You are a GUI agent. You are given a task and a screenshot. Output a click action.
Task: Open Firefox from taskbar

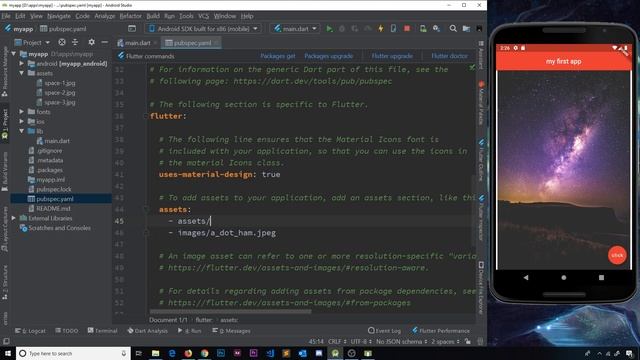(x=188, y=353)
